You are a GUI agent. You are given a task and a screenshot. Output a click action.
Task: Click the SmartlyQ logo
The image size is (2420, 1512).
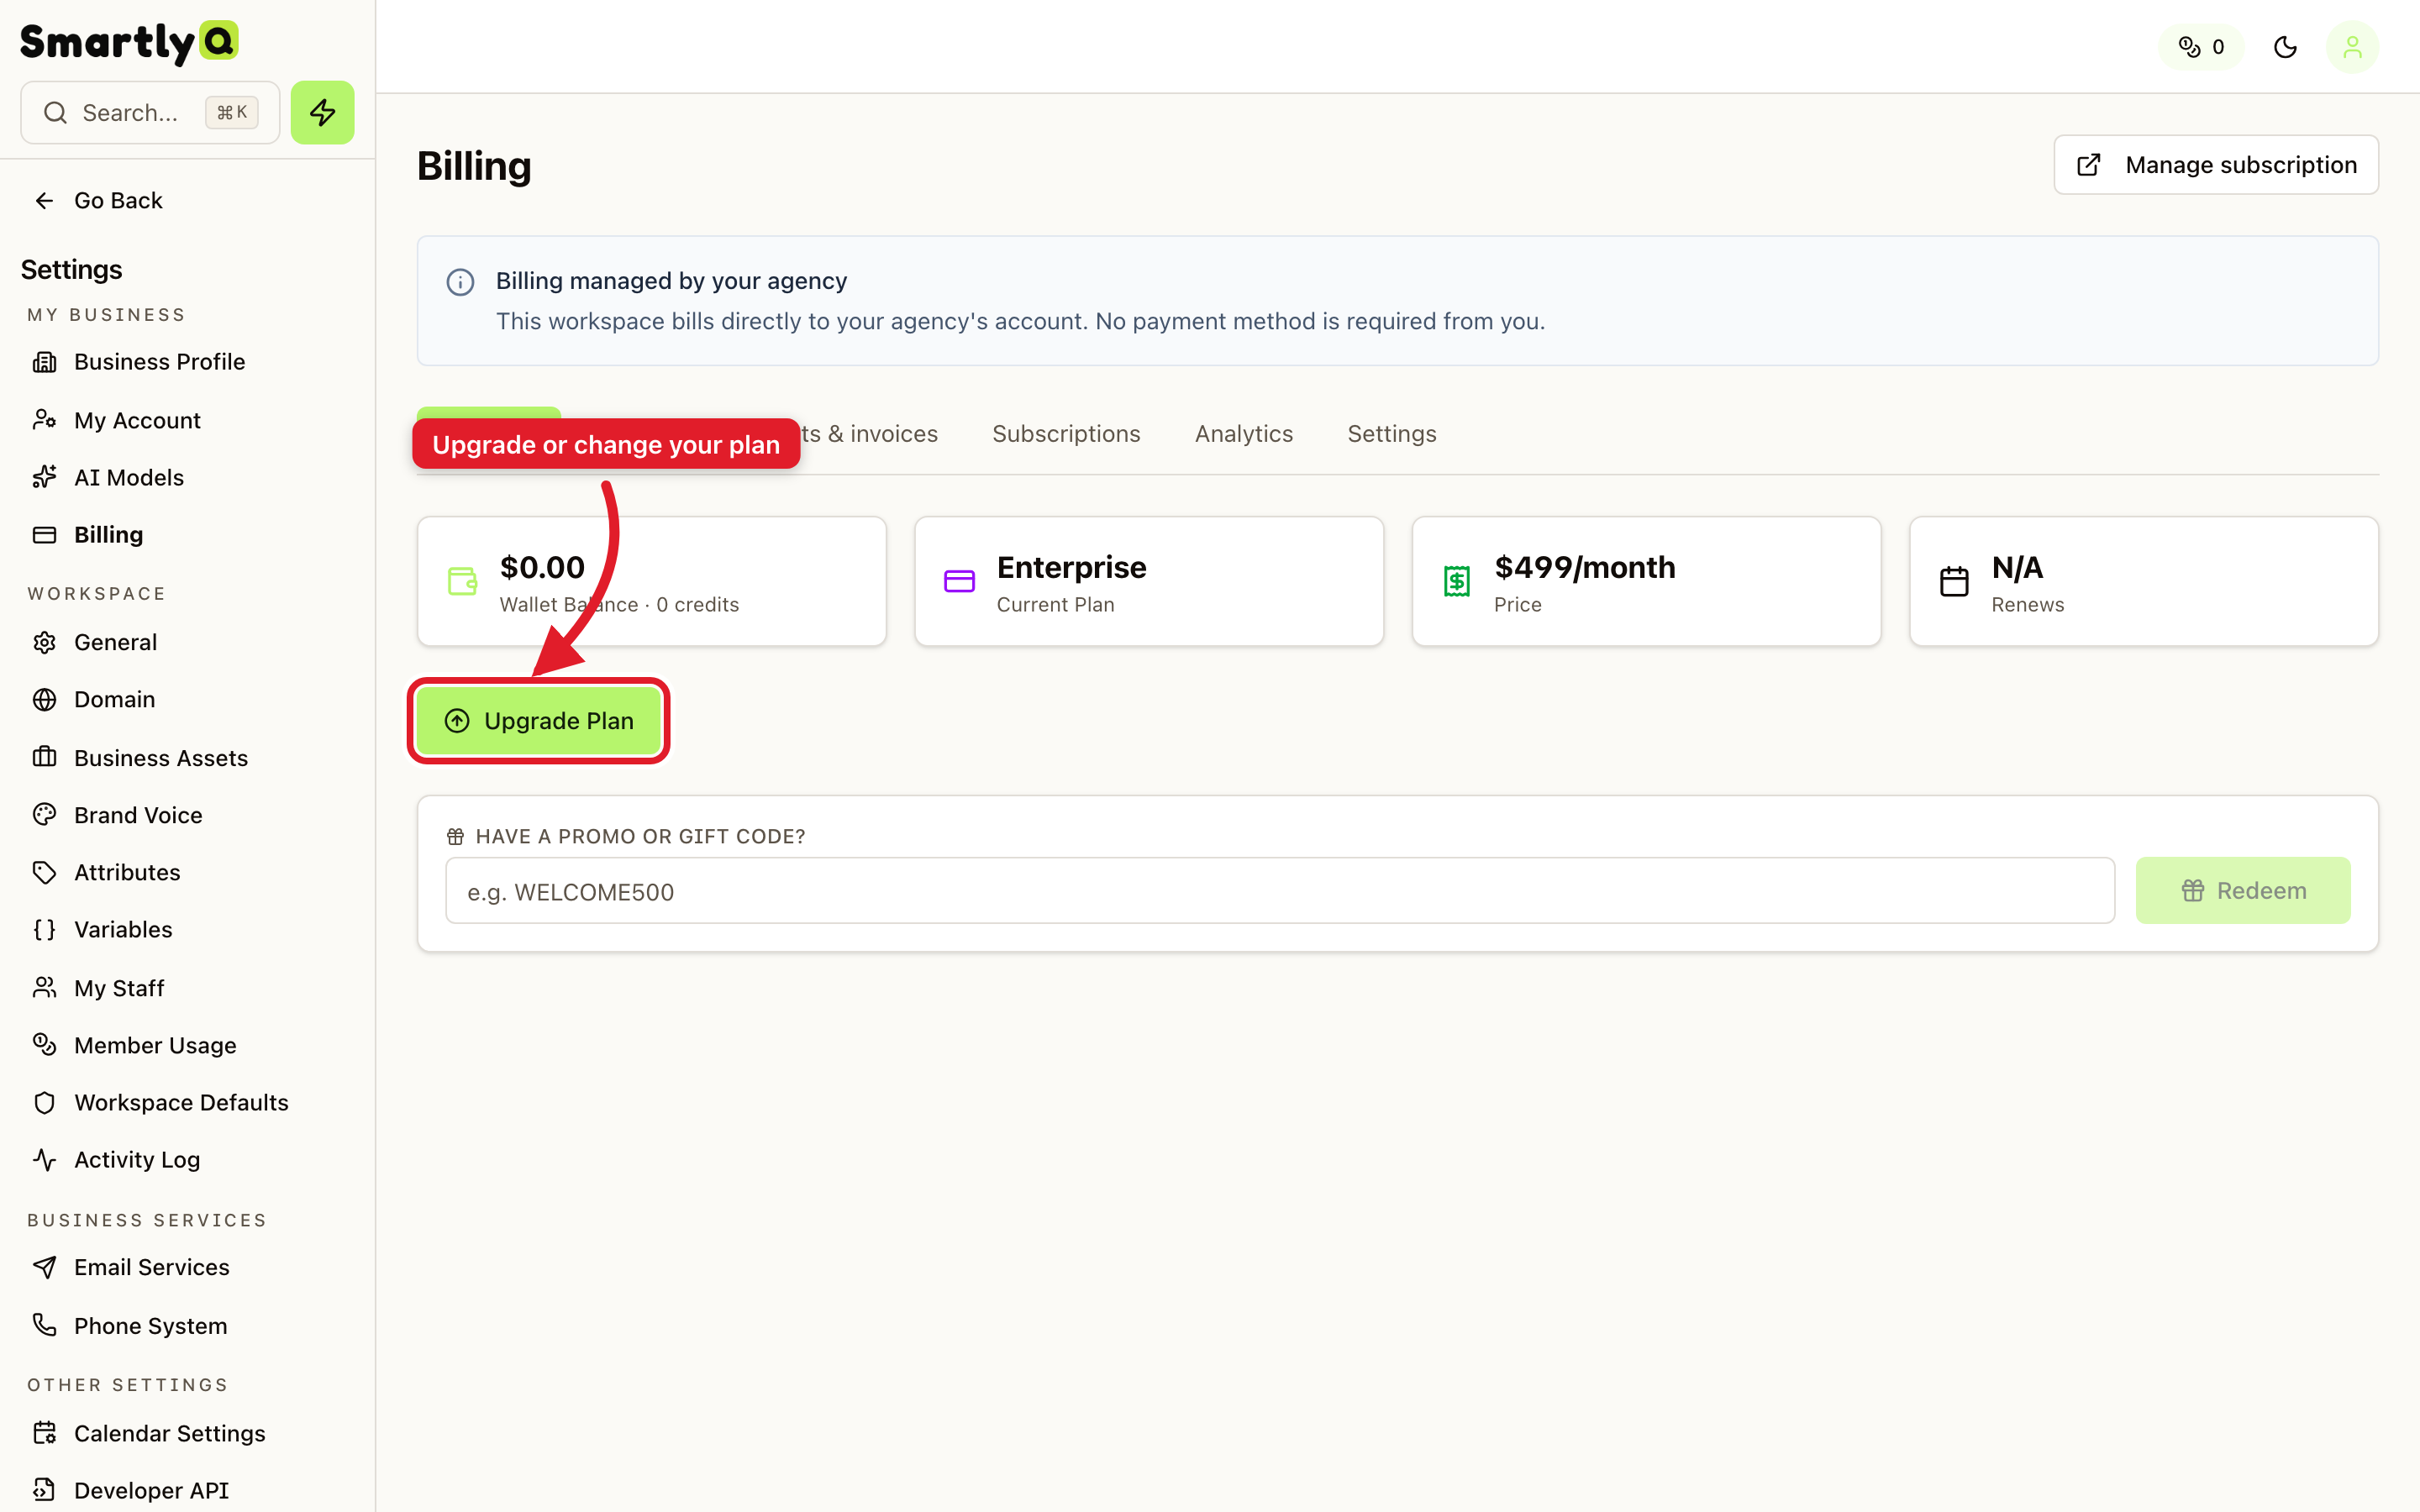129,42
